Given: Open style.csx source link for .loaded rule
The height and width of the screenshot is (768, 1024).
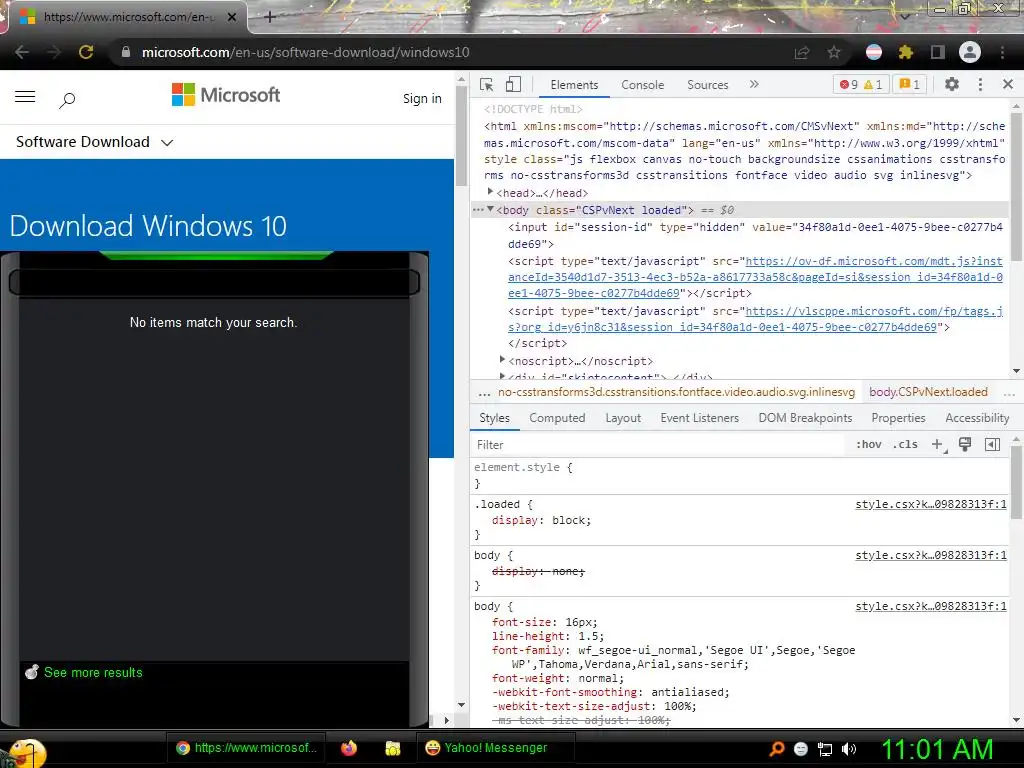Looking at the screenshot, I should point(931,504).
